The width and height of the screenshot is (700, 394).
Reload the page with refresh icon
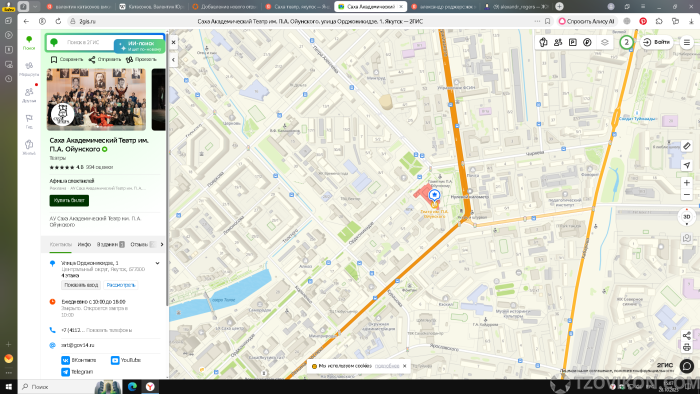(58, 21)
